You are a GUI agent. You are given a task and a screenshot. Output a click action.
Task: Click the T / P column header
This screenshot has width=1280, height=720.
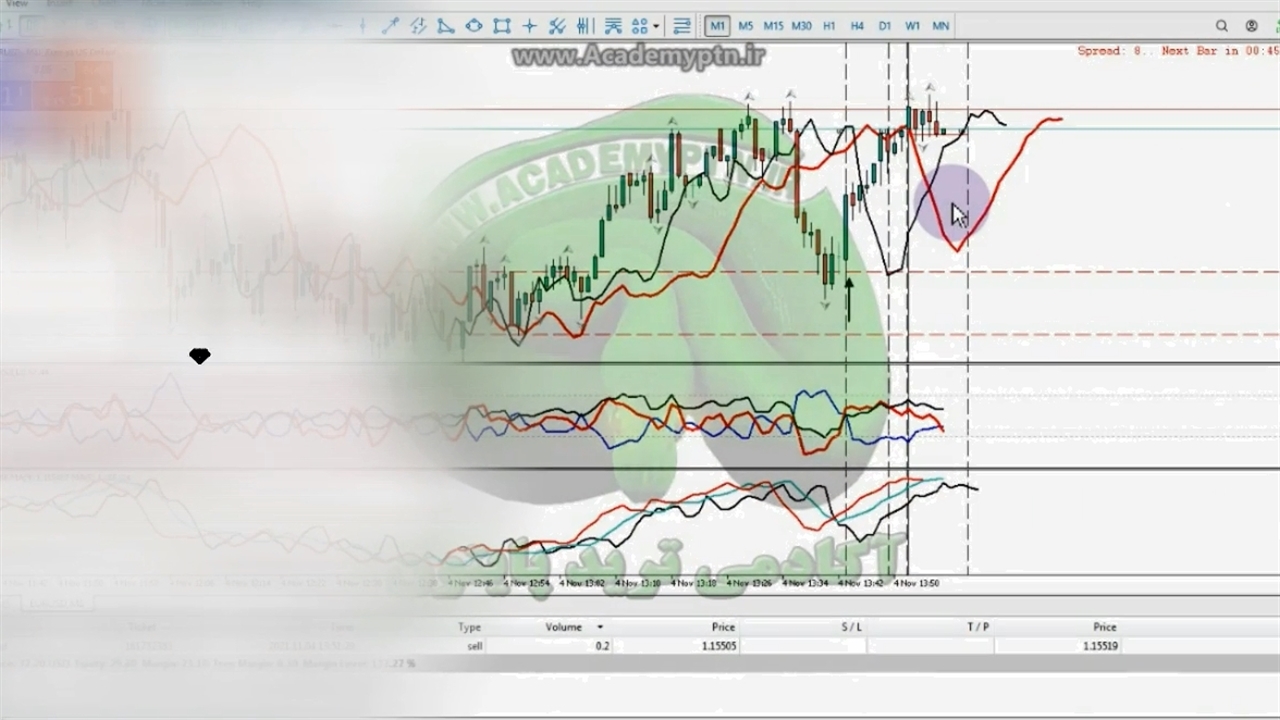tap(977, 627)
